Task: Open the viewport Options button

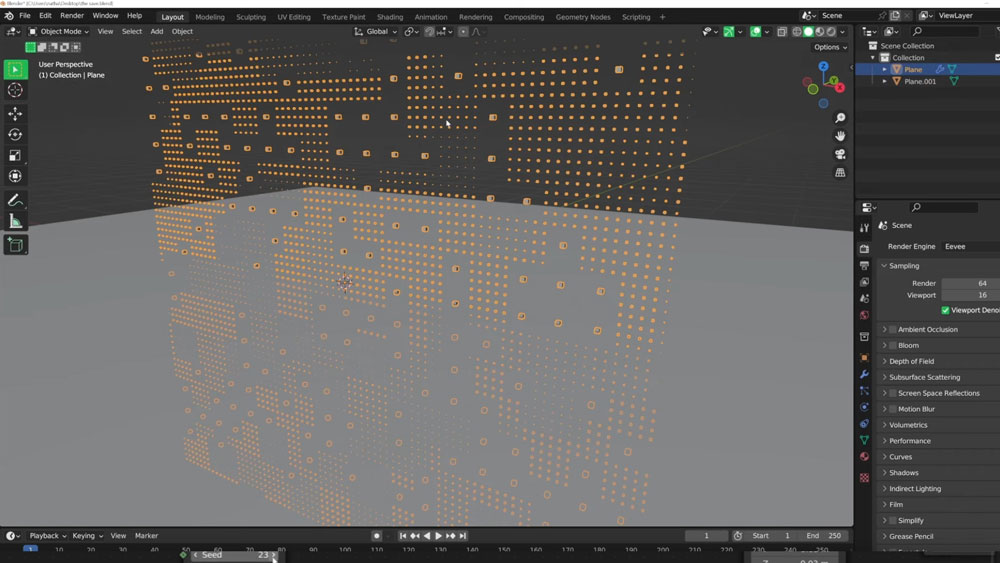Action: point(829,47)
